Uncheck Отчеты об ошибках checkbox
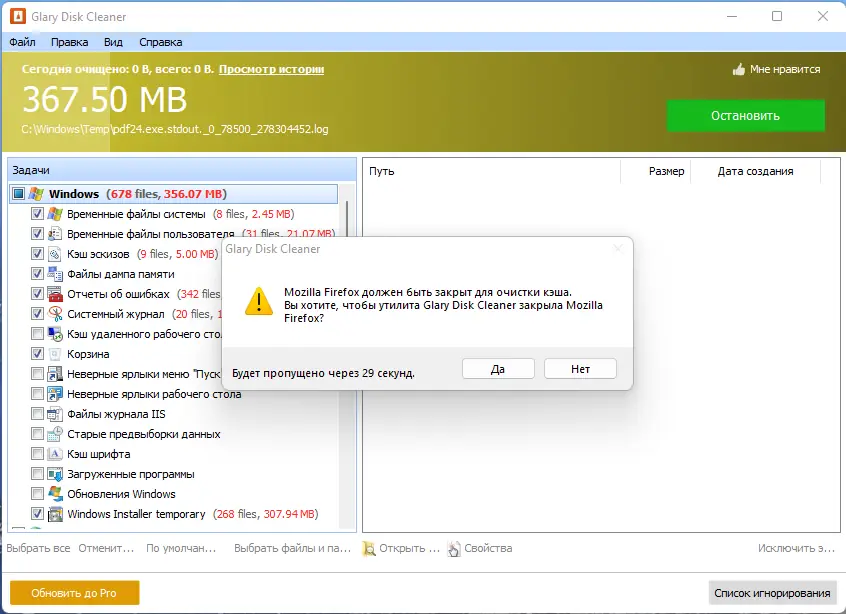The image size is (846, 614). click(x=37, y=294)
